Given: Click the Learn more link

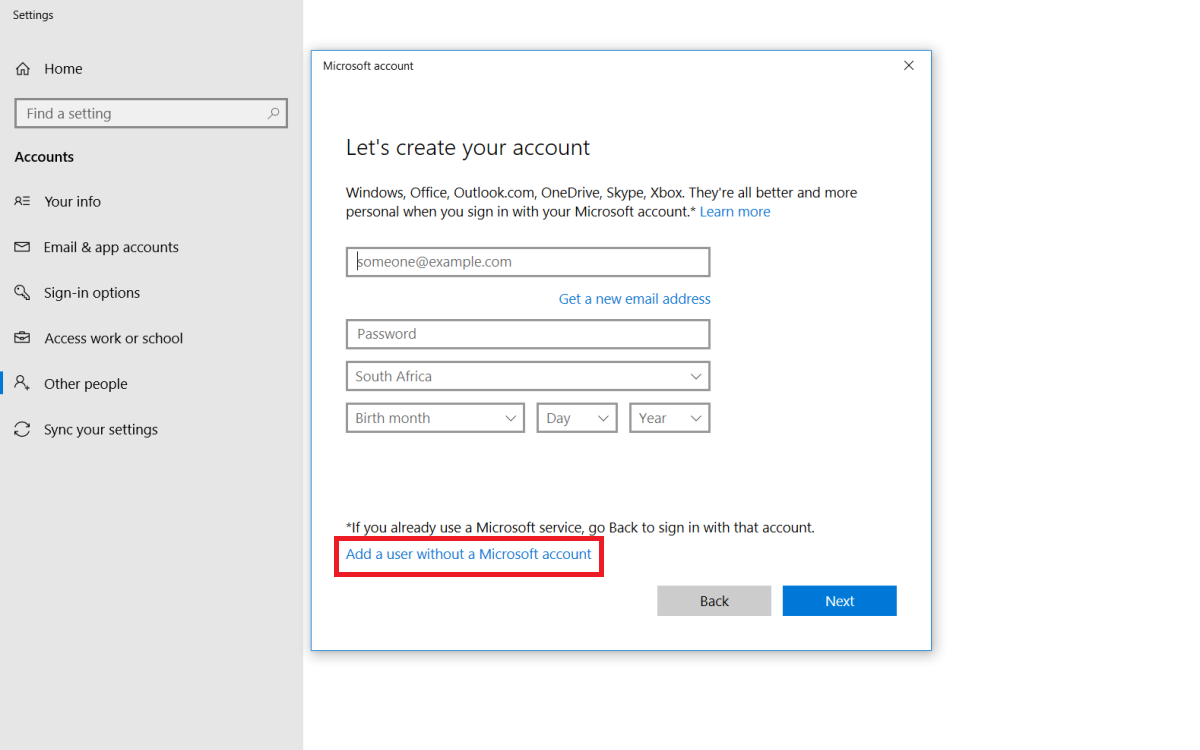Looking at the screenshot, I should [x=735, y=212].
